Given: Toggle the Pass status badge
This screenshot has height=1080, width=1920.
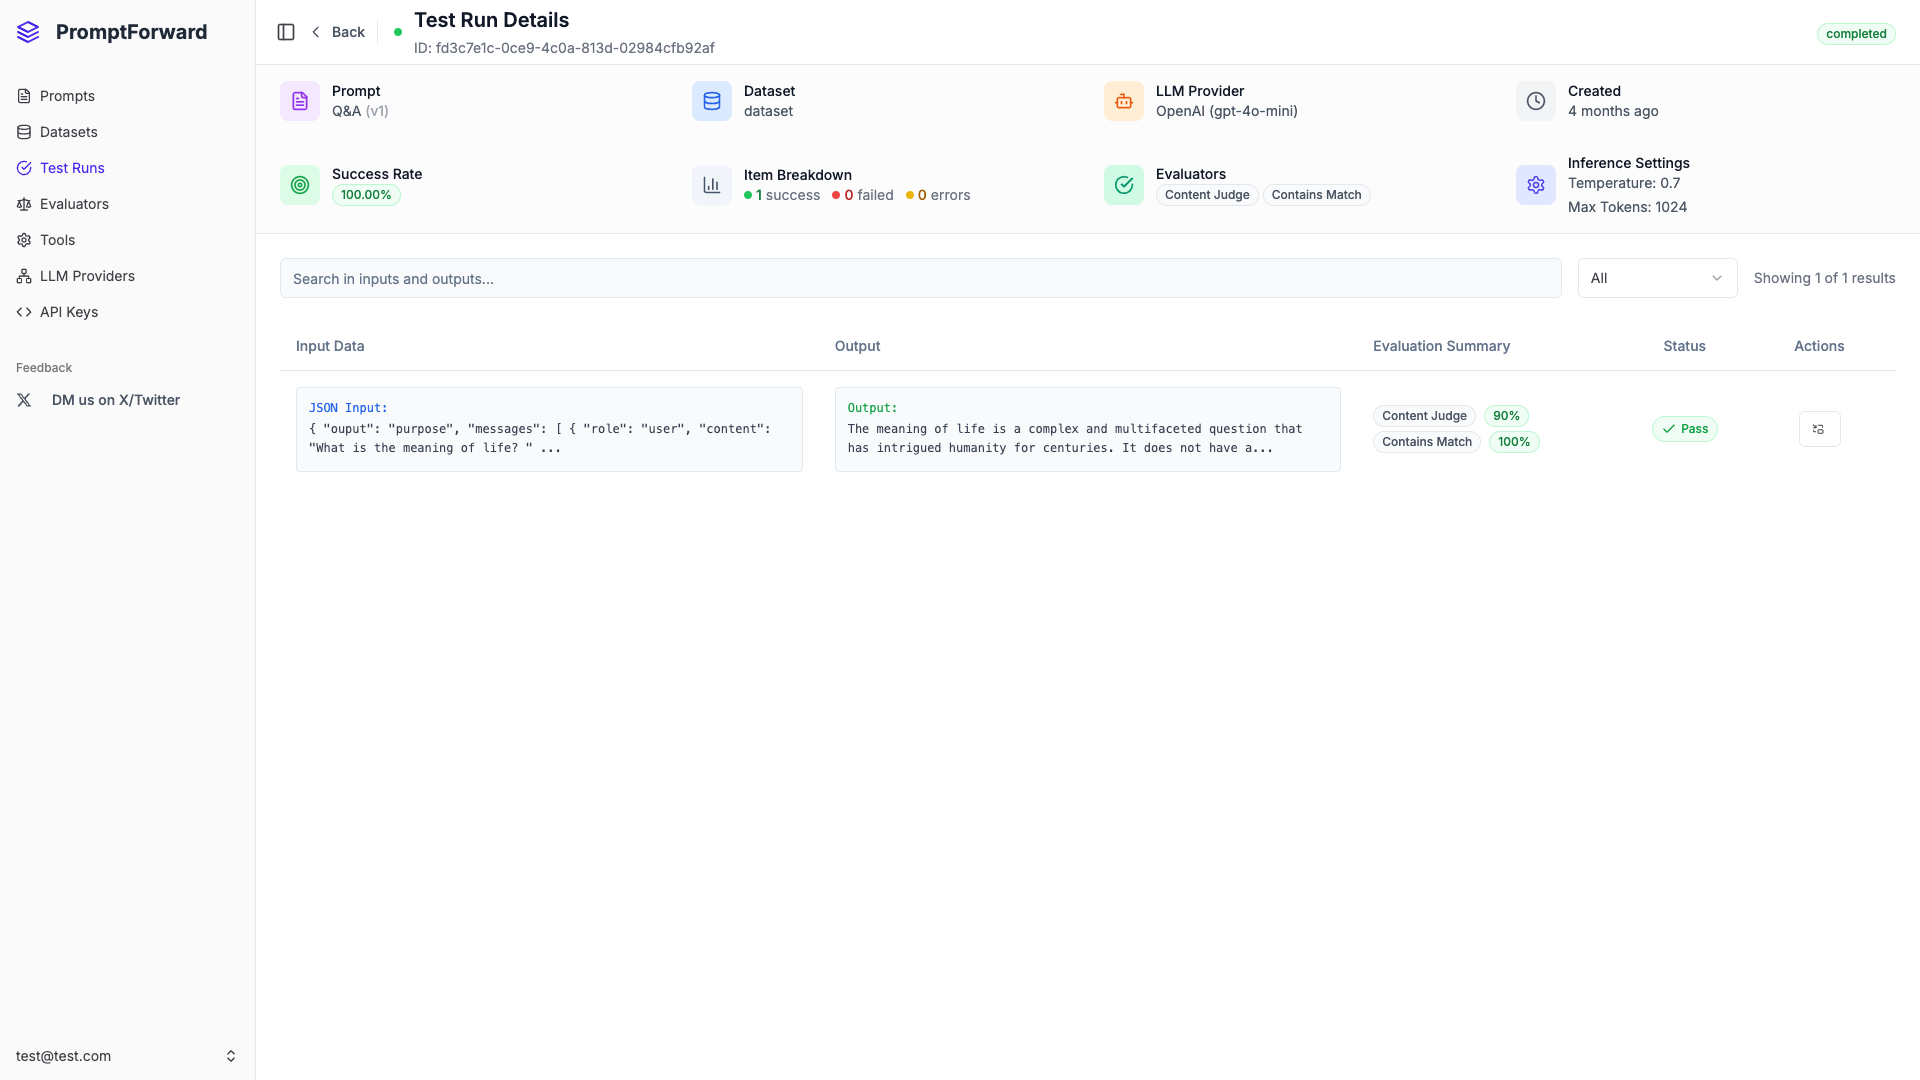Looking at the screenshot, I should pyautogui.click(x=1684, y=429).
